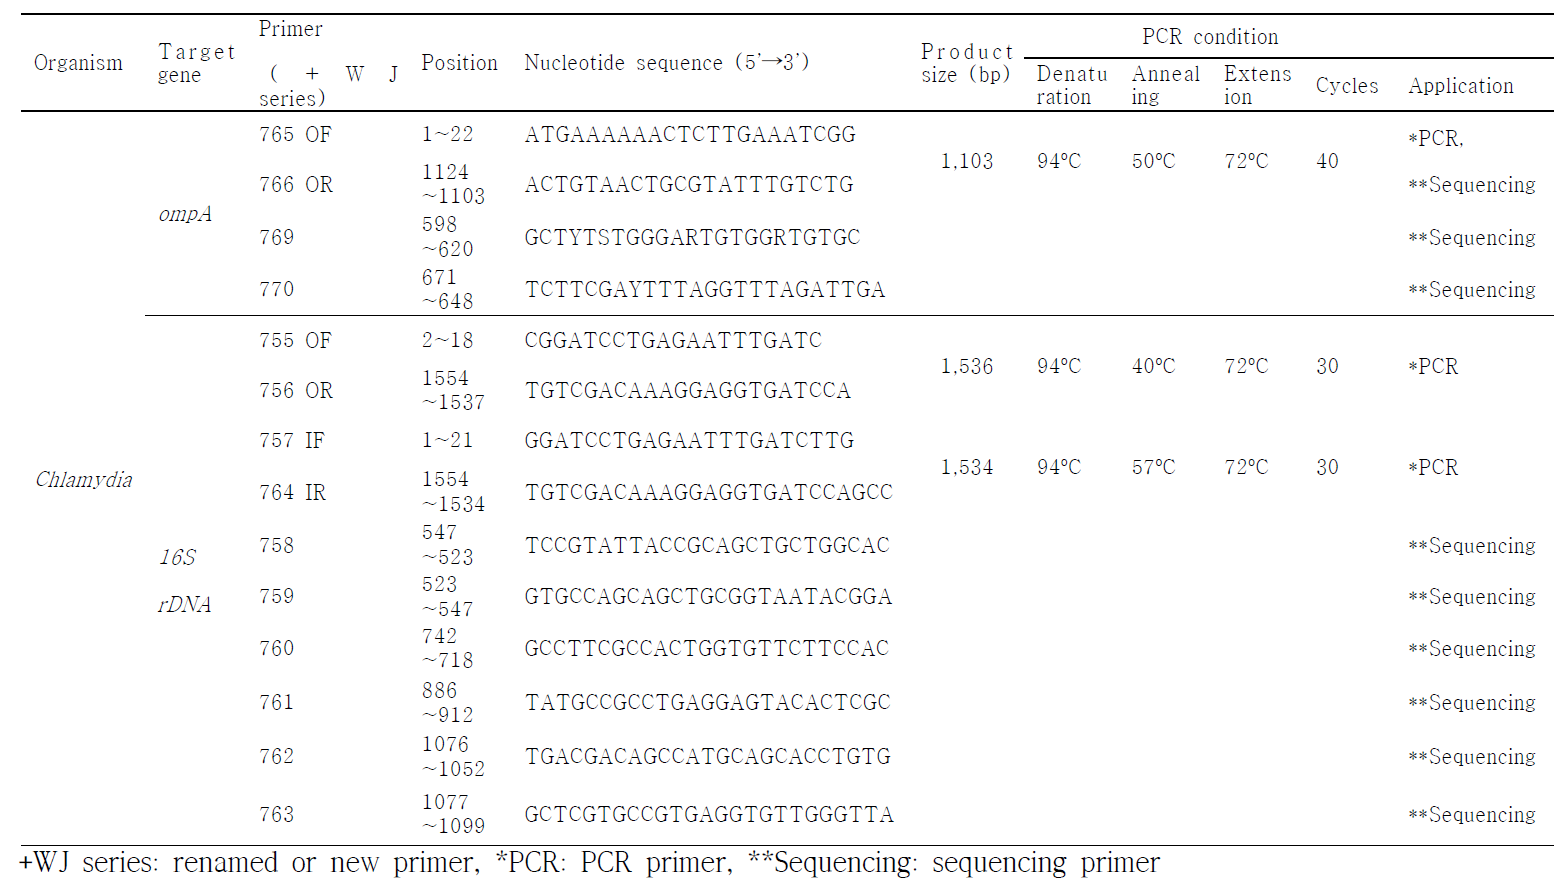Click the Annealing sub-header
Image resolution: width=1560 pixels, height=888 pixels.
1165,85
